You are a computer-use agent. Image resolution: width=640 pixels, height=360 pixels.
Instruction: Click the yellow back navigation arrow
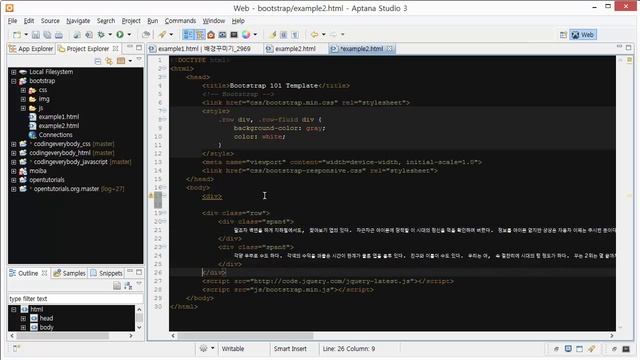[314, 35]
